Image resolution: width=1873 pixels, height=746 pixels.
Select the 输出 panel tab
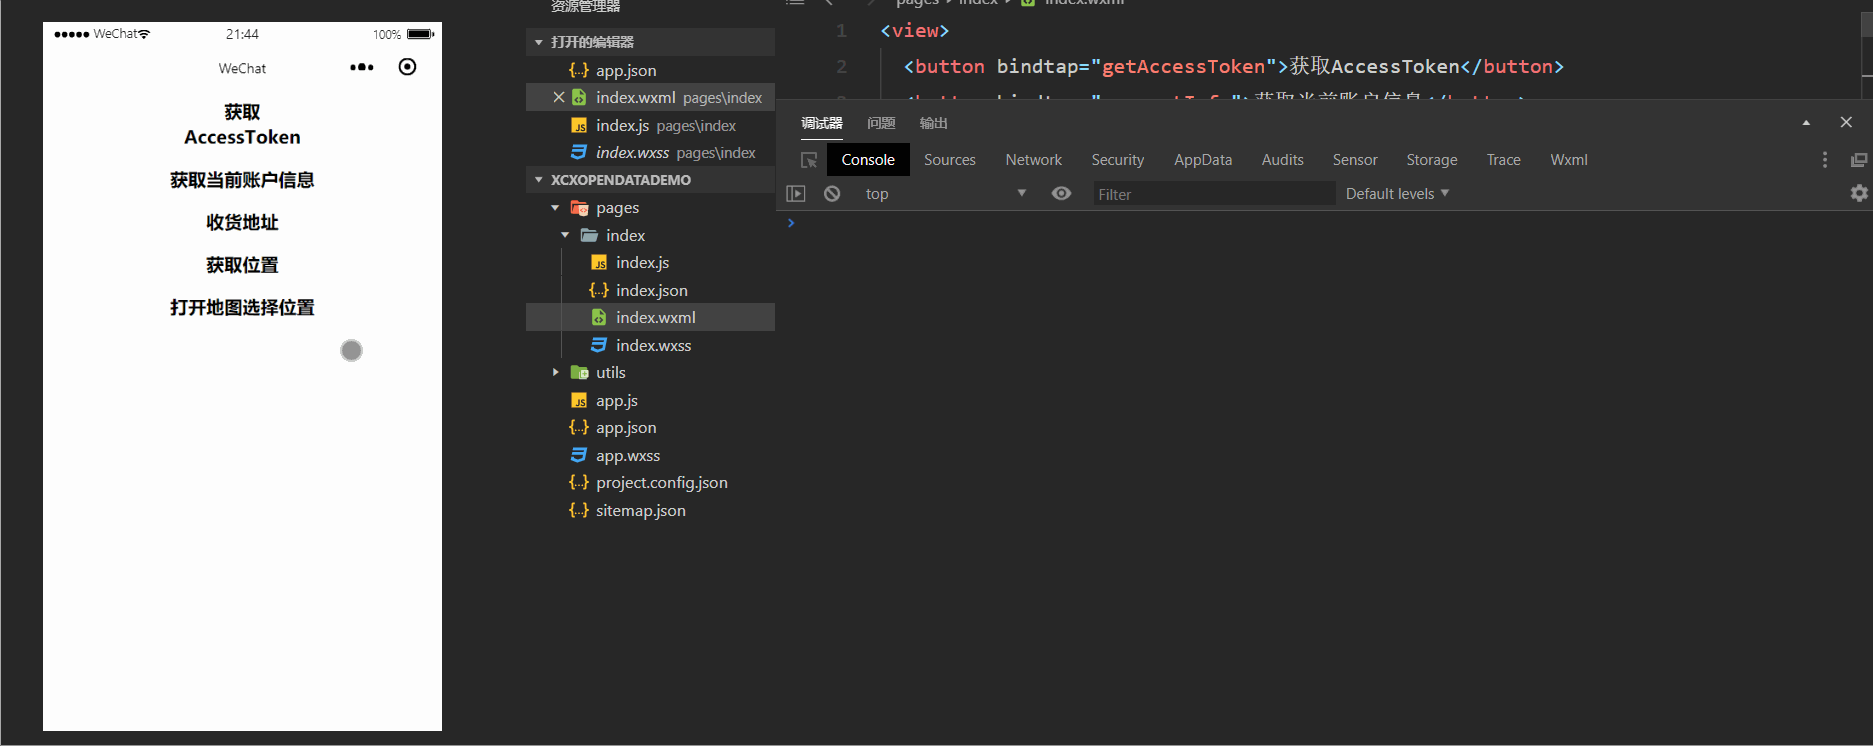[x=933, y=123]
